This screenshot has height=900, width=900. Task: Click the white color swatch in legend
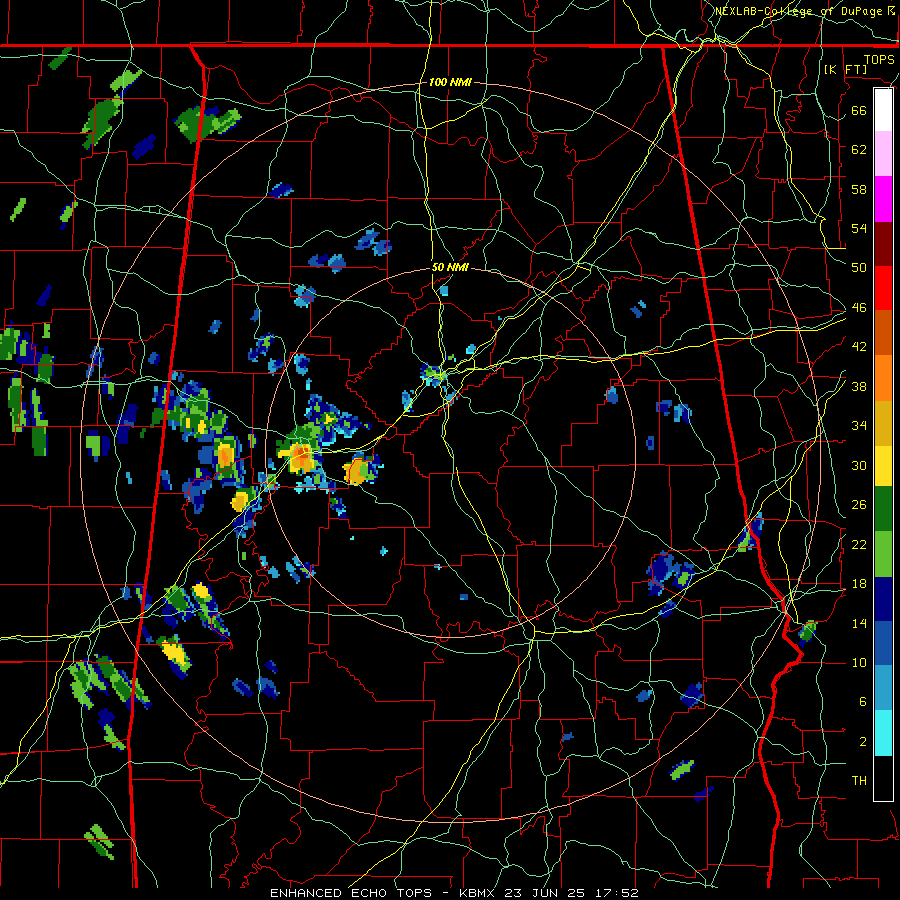tap(883, 110)
